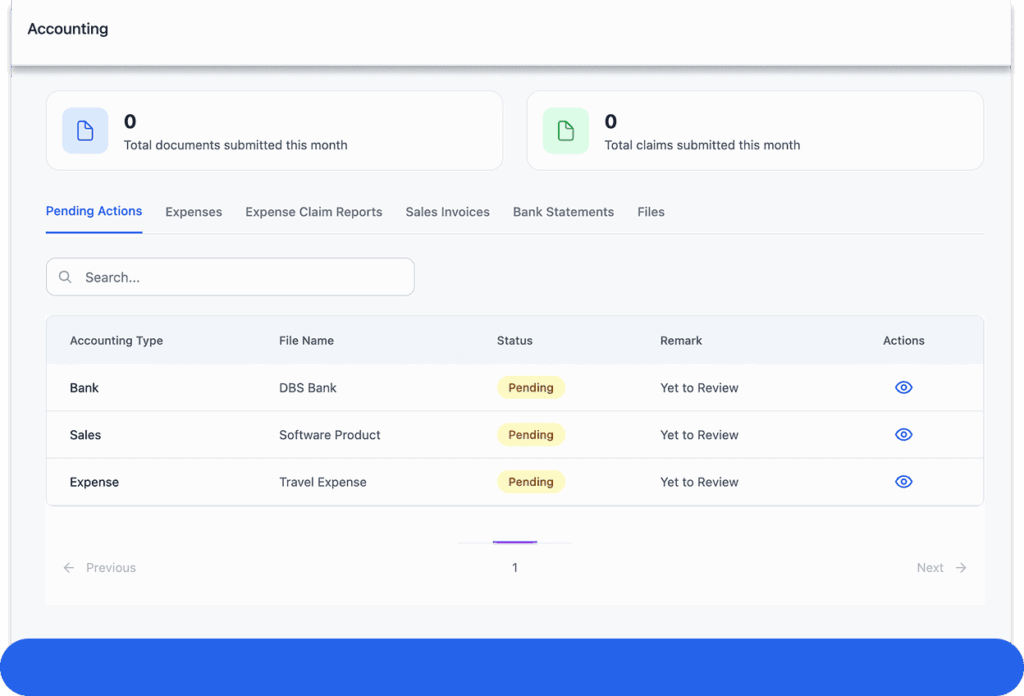
Task: Switch to the Expenses tab
Action: (193, 212)
